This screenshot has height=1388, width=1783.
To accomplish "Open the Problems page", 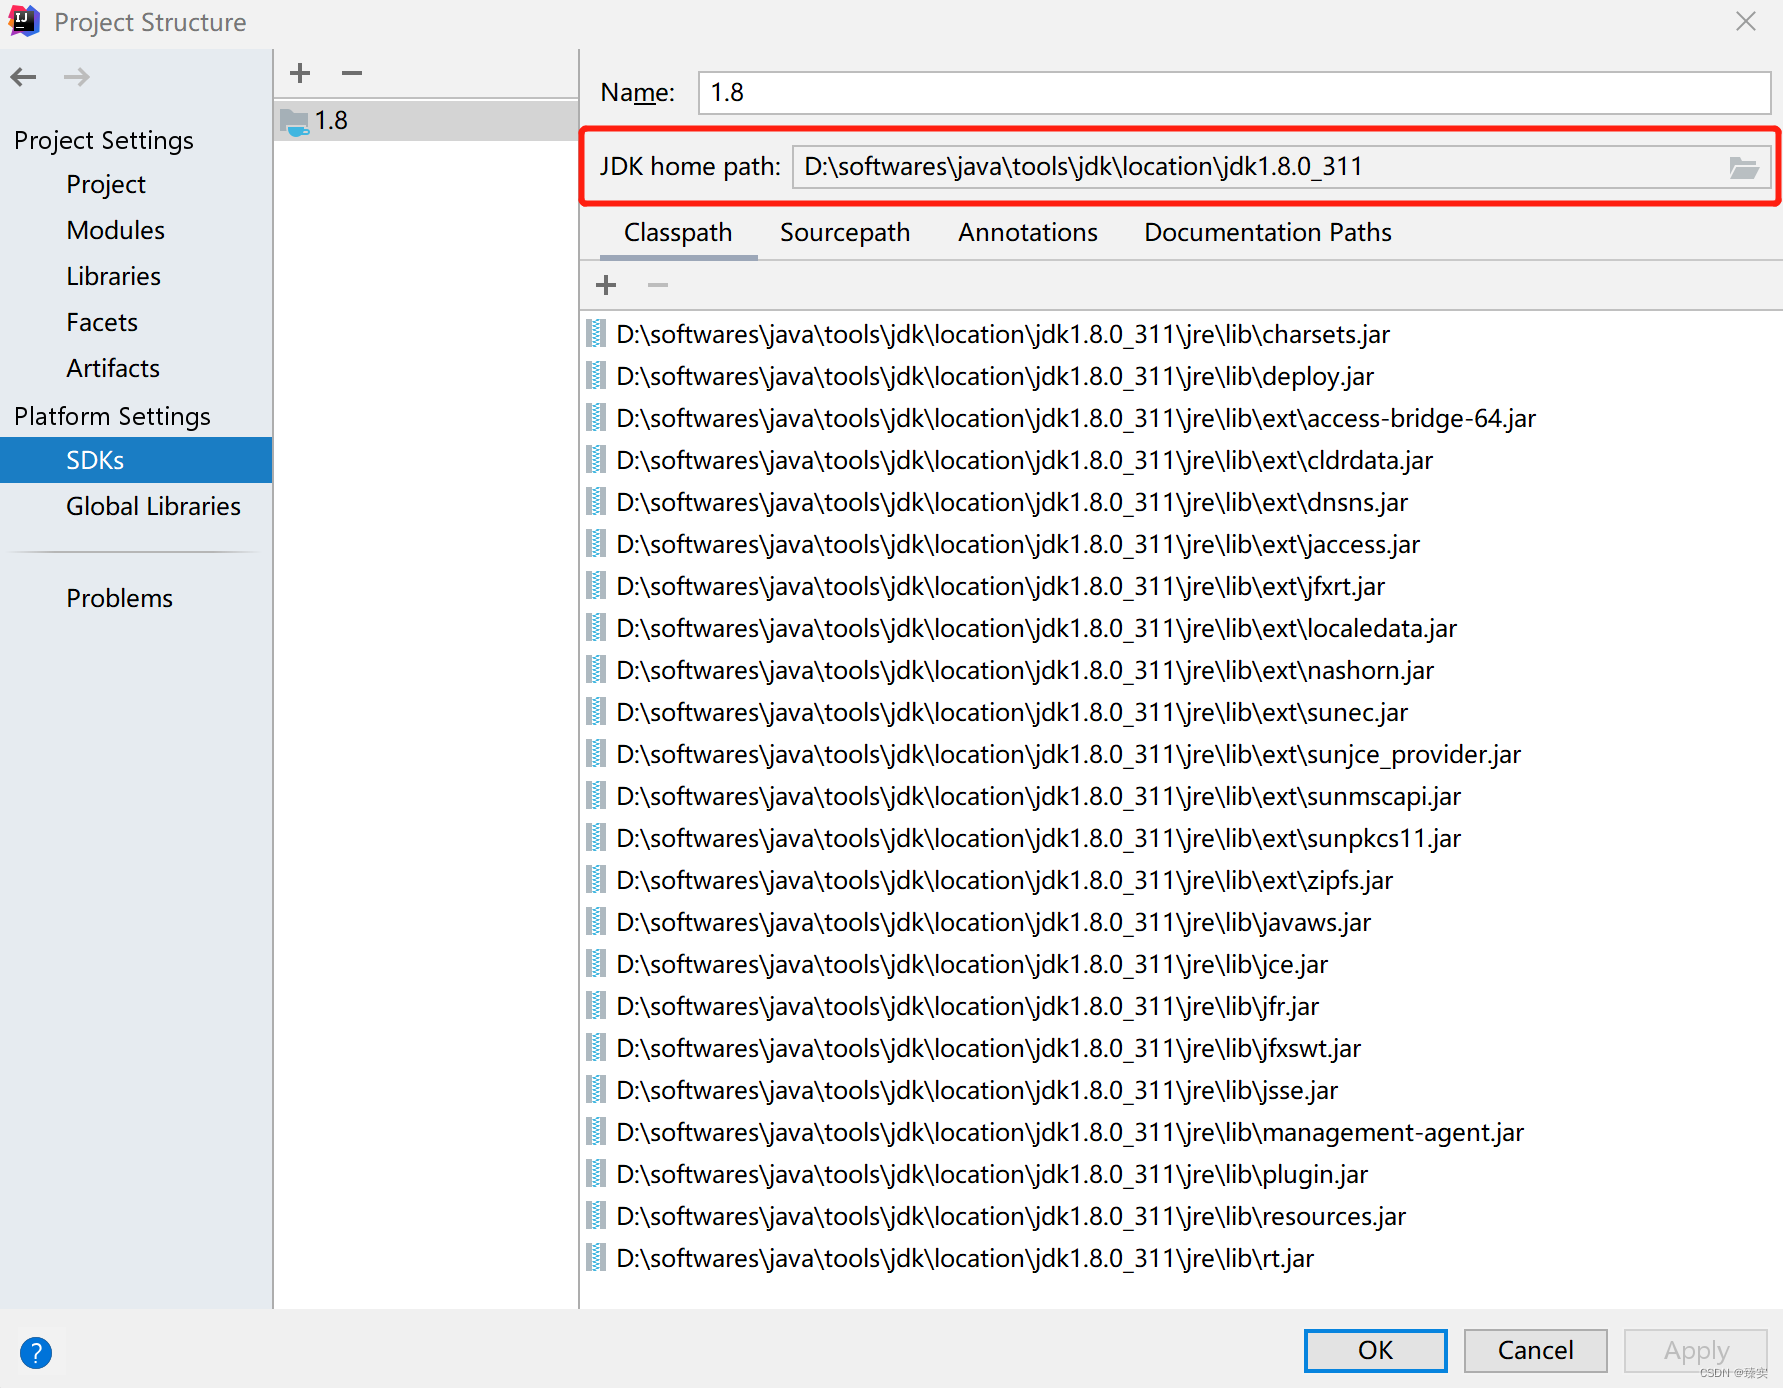I will tap(120, 598).
